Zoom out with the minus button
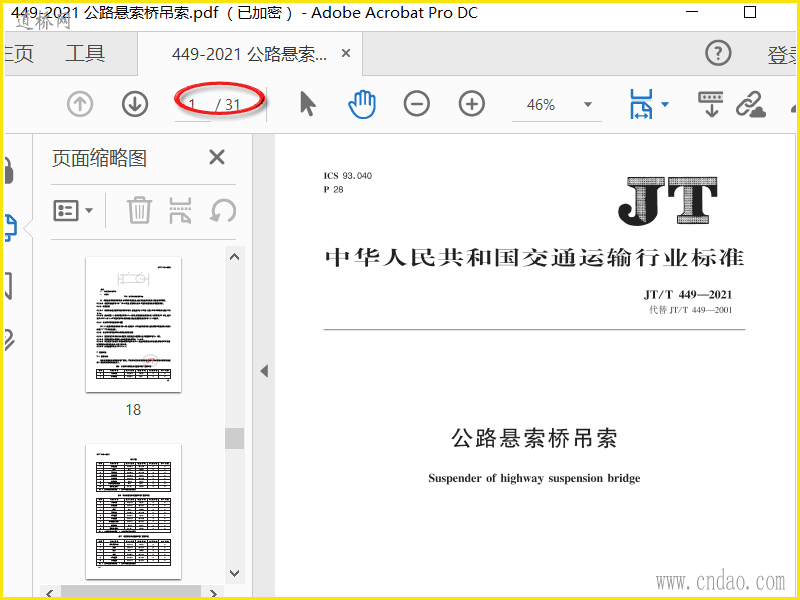Viewport: 800px width, 600px height. tap(417, 104)
